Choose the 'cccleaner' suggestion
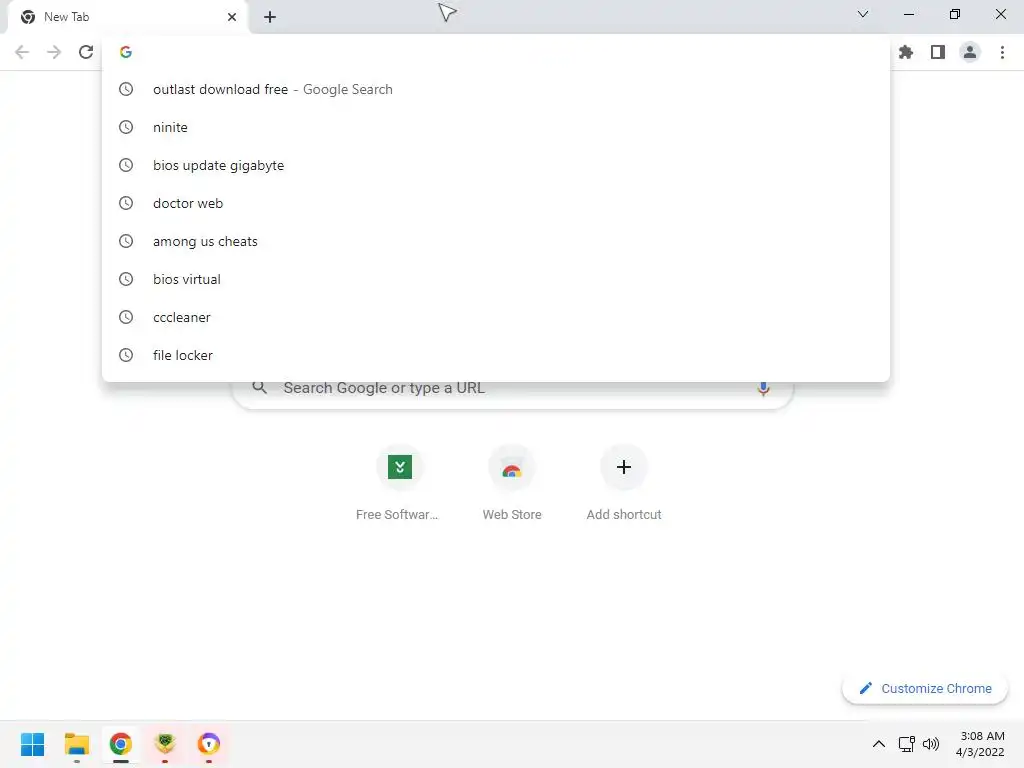This screenshot has height=768, width=1024. (x=496, y=317)
